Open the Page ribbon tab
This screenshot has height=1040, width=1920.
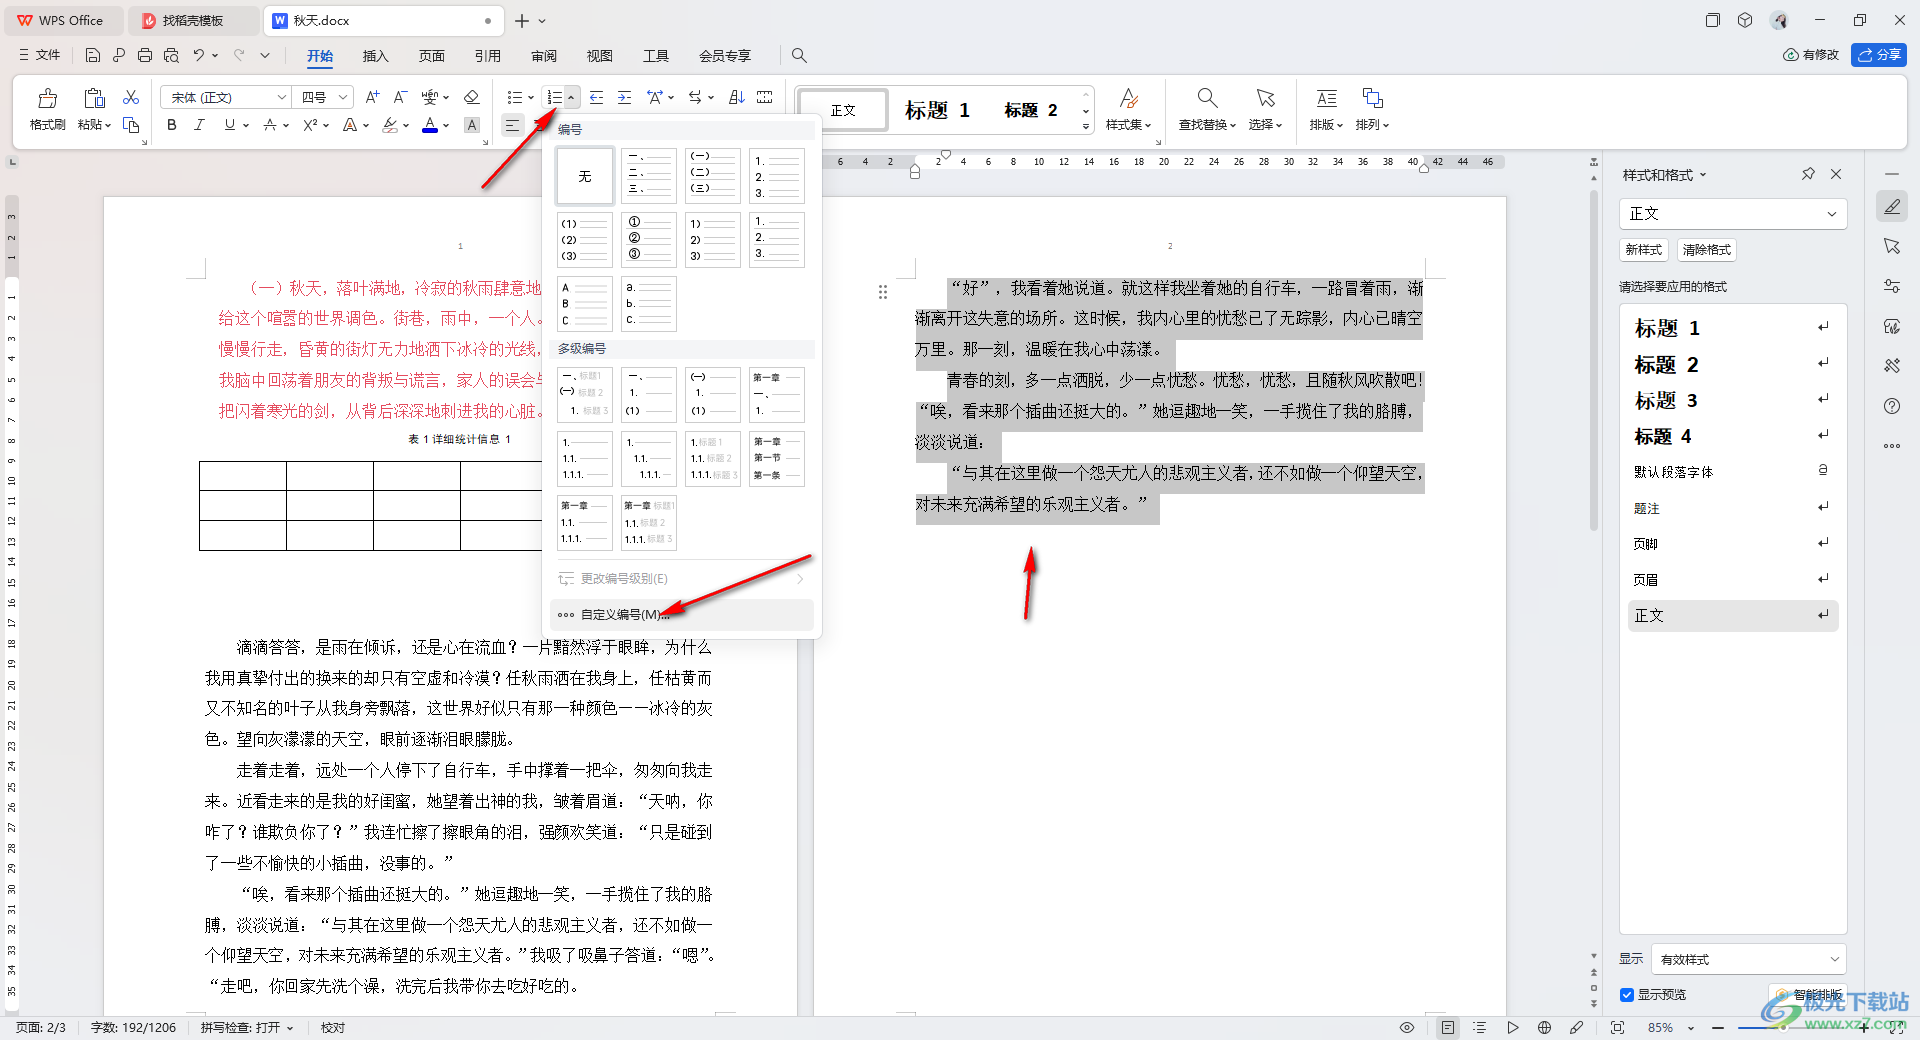431,55
